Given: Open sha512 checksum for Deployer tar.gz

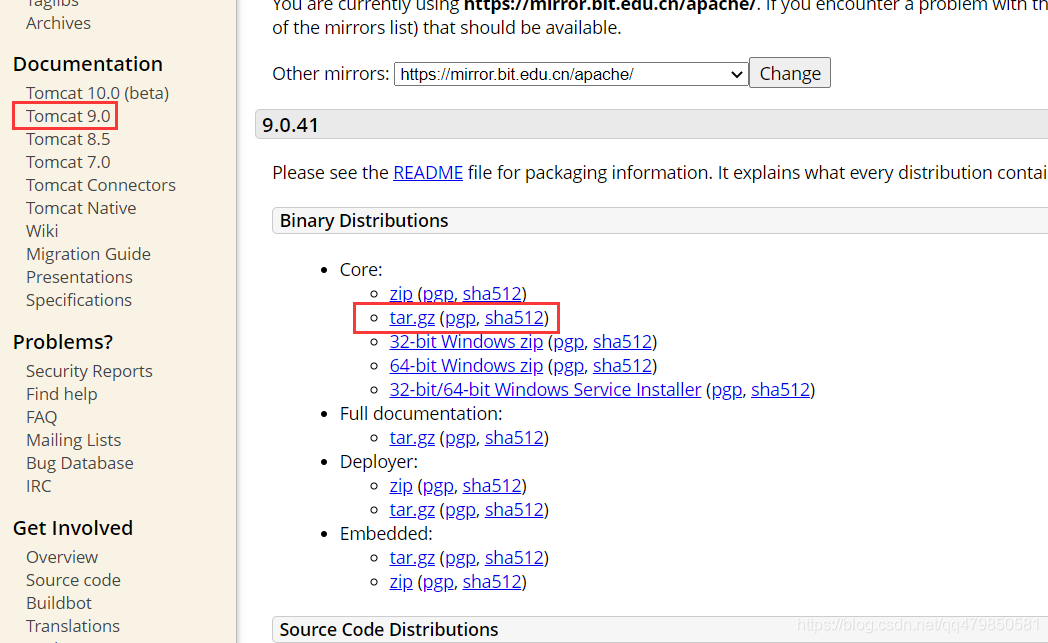Looking at the screenshot, I should (514, 510).
